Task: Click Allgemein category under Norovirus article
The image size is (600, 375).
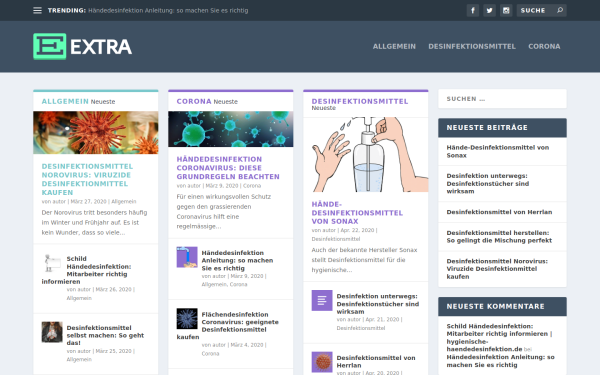Action: tap(124, 201)
